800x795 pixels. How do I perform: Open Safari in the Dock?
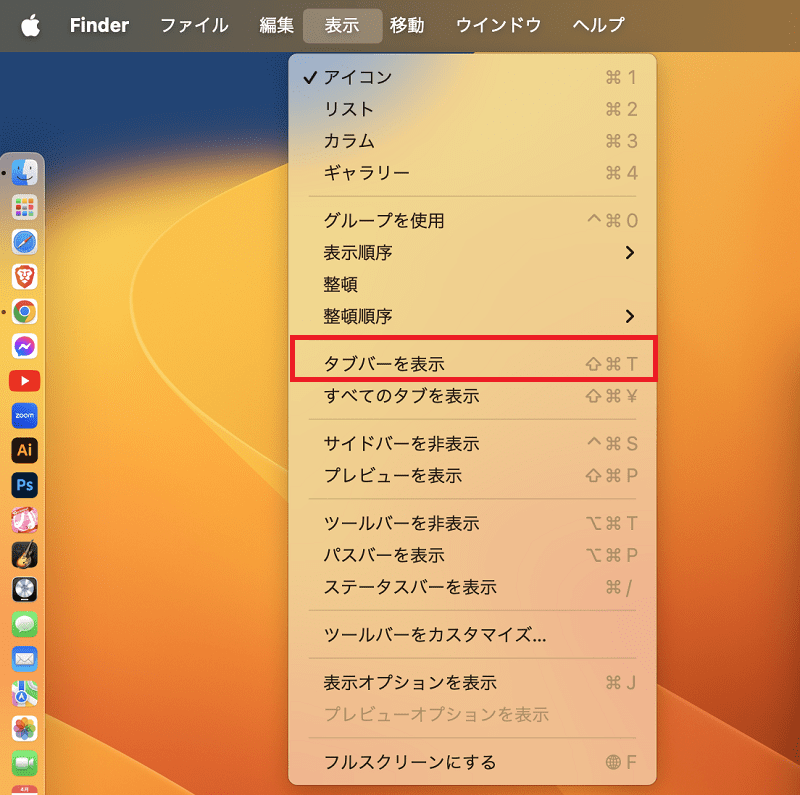tap(24, 242)
